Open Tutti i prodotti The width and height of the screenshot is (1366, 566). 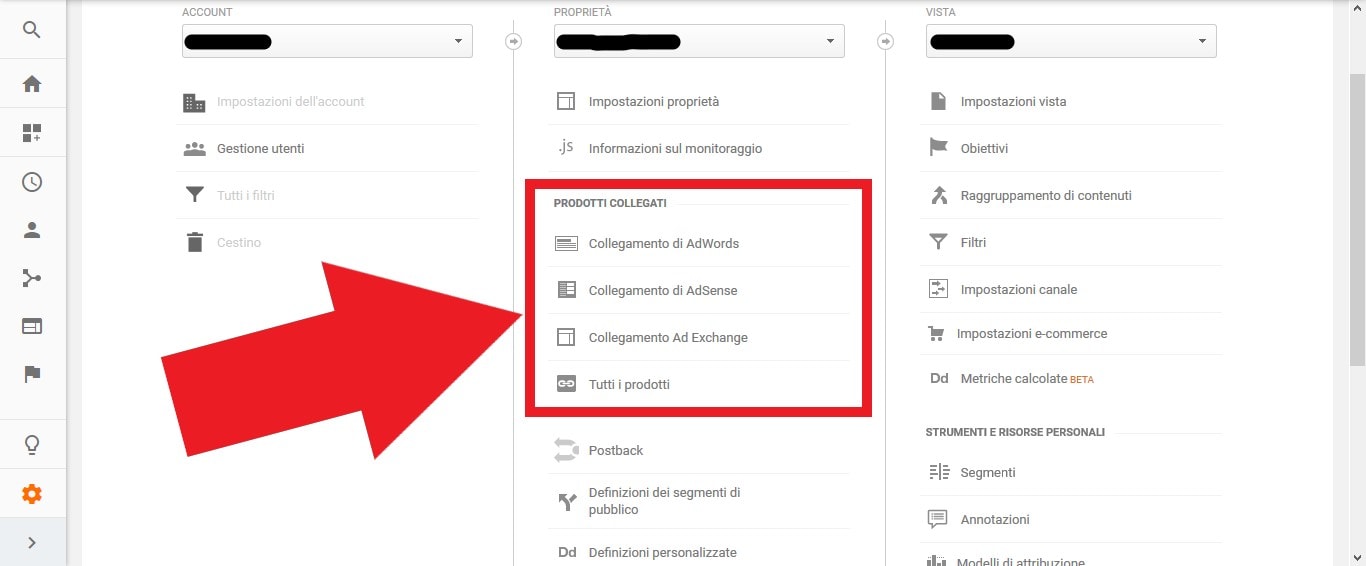click(629, 384)
